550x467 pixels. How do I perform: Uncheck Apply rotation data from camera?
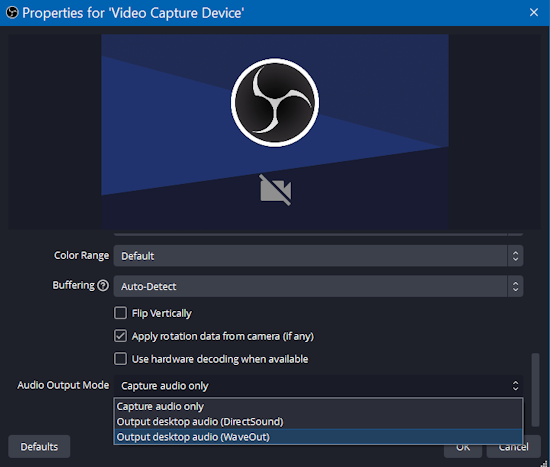coord(120,336)
